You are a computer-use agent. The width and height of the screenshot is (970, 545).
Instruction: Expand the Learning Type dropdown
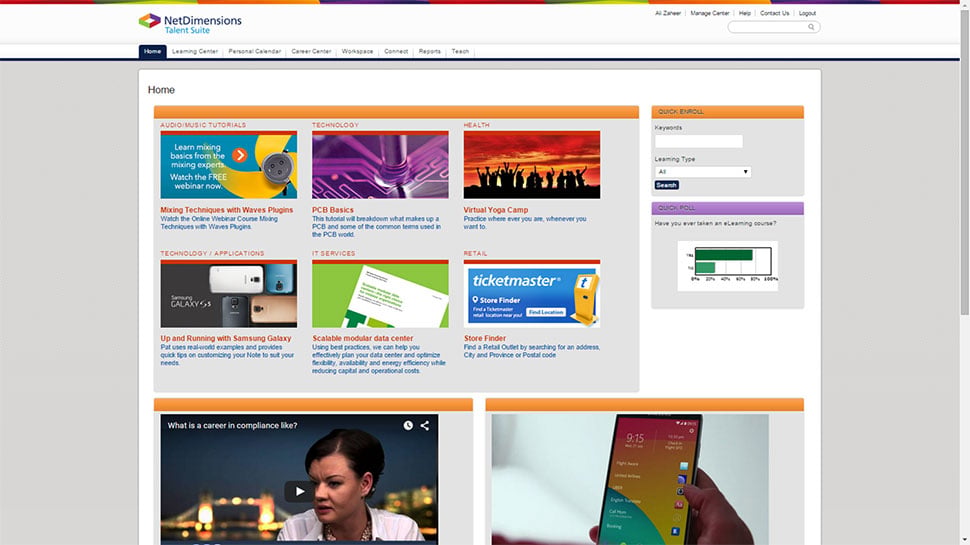[x=703, y=172]
